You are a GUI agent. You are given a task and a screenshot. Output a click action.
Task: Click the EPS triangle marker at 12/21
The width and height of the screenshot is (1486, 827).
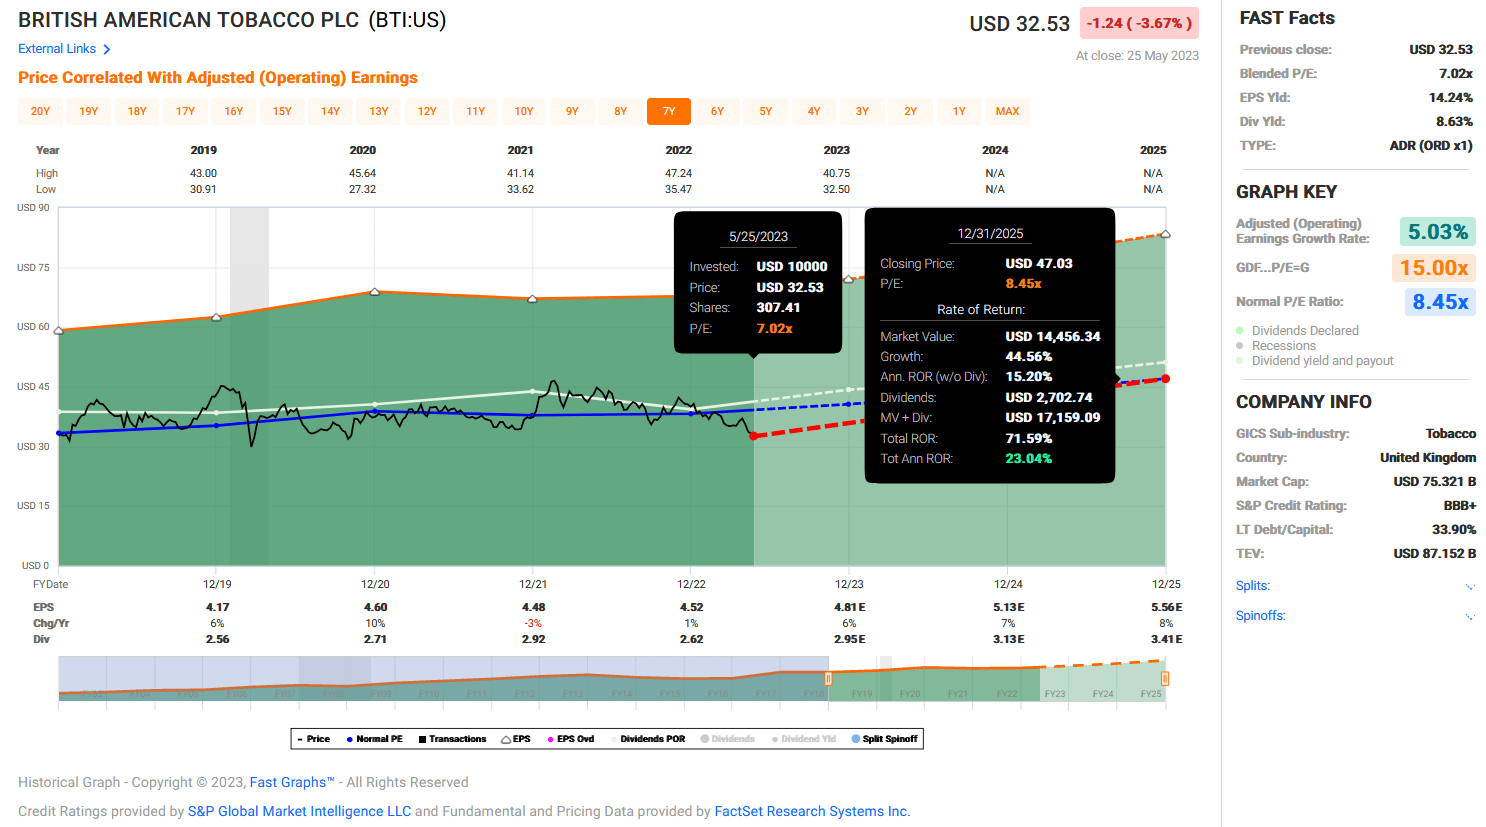[x=533, y=299]
